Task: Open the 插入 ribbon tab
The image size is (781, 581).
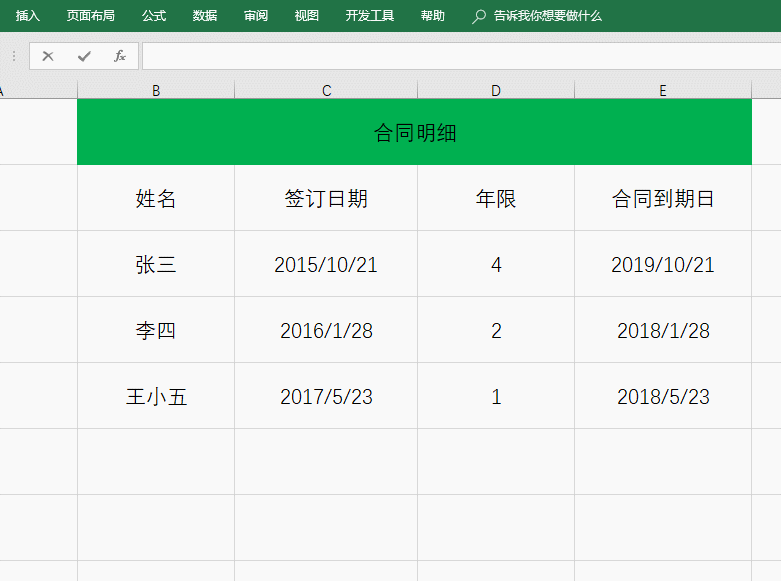Action: tap(27, 16)
